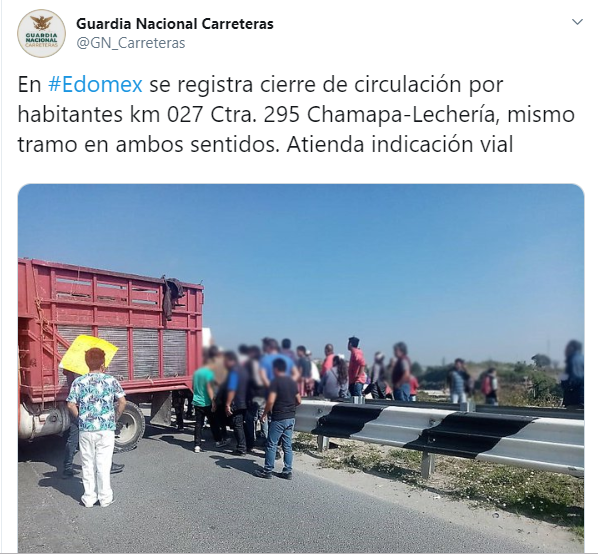
Task: Click the 'Chamapa-Lechería' text in the tweet
Action: tap(403, 114)
